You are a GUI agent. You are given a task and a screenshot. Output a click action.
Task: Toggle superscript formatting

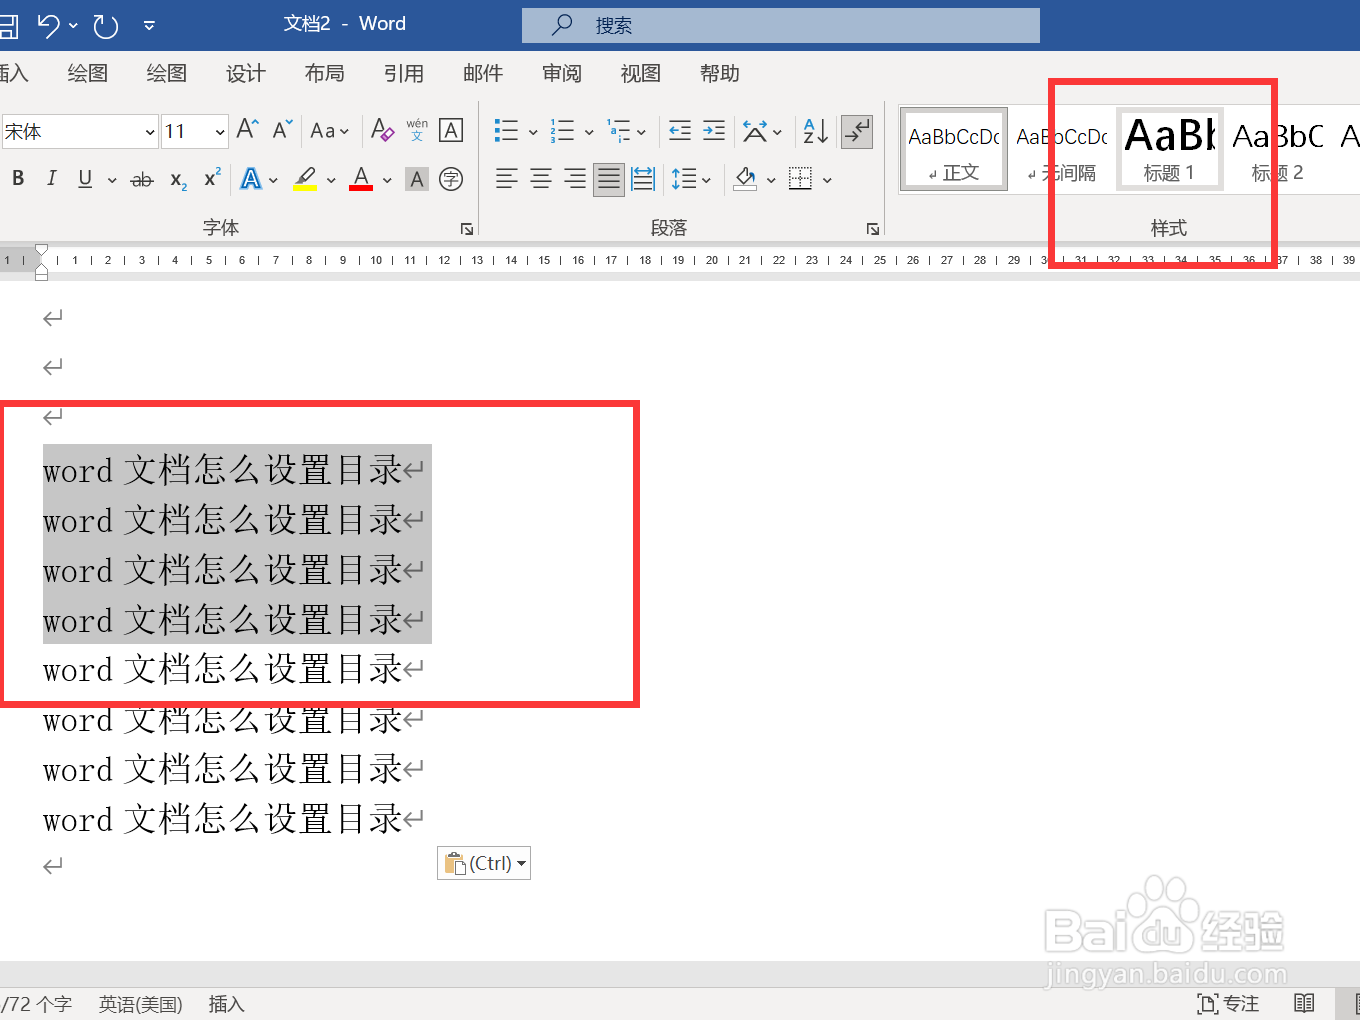pos(212,178)
